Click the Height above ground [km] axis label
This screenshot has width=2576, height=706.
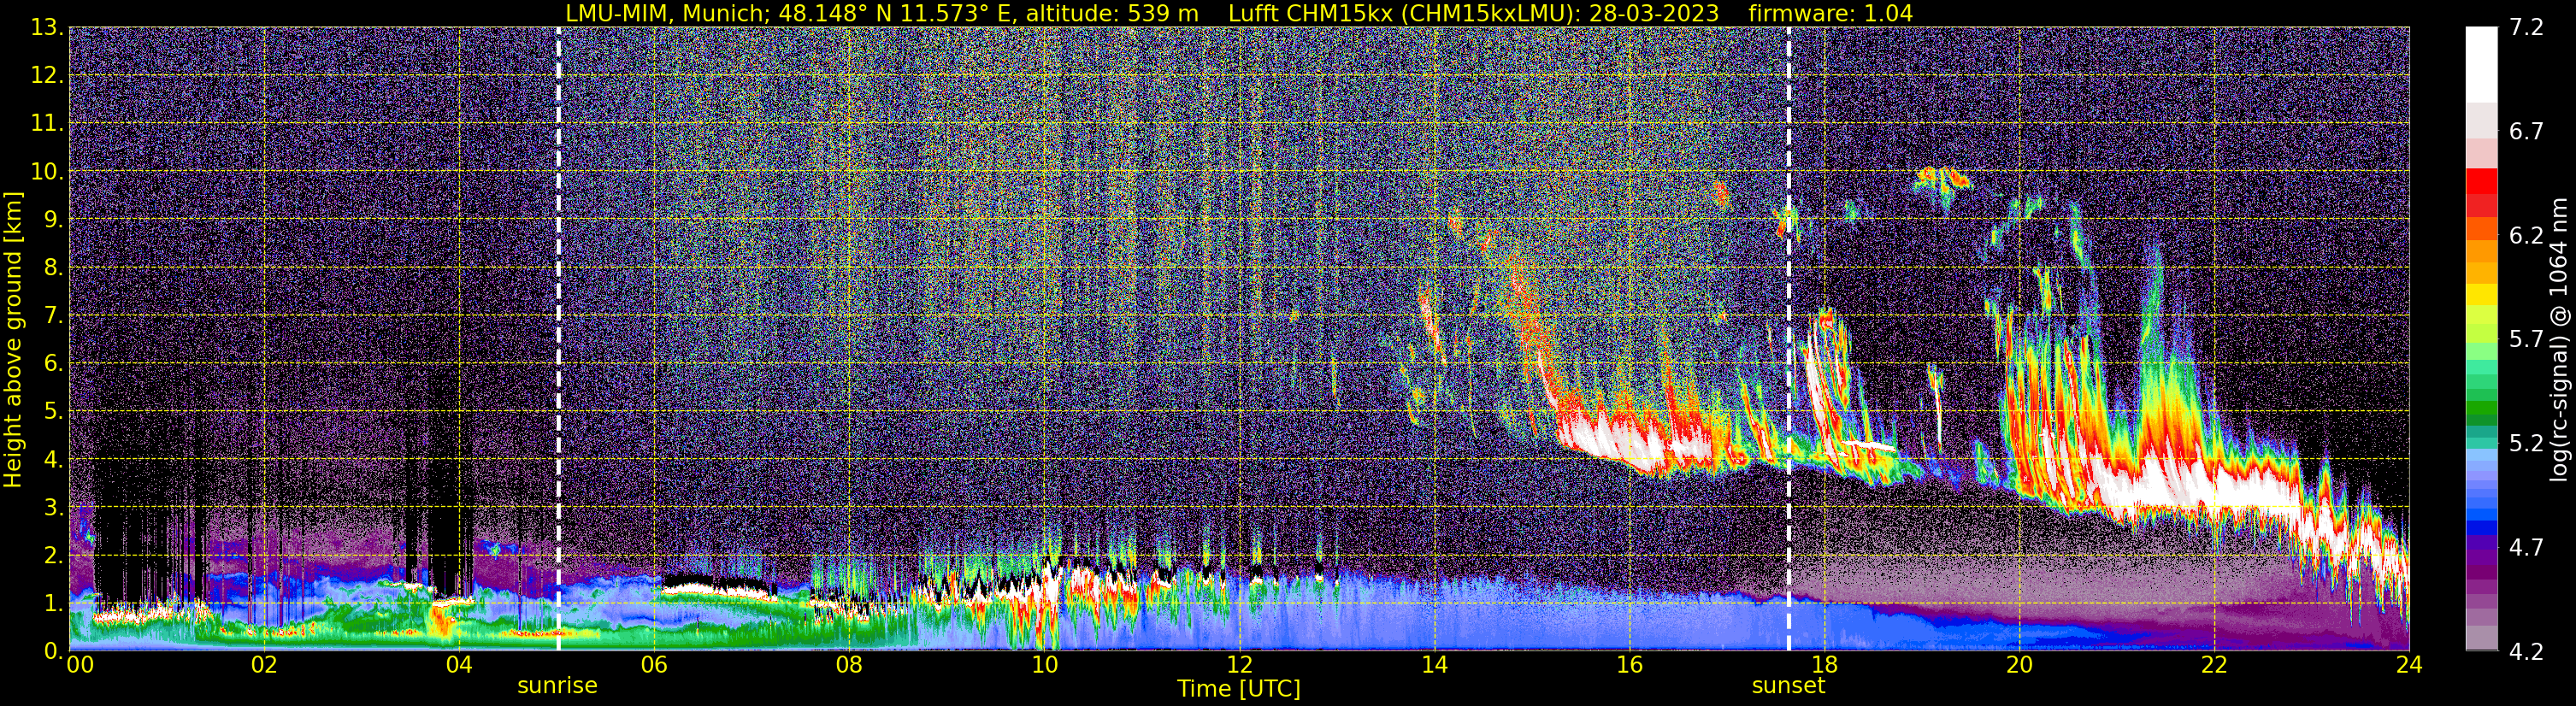[13, 339]
